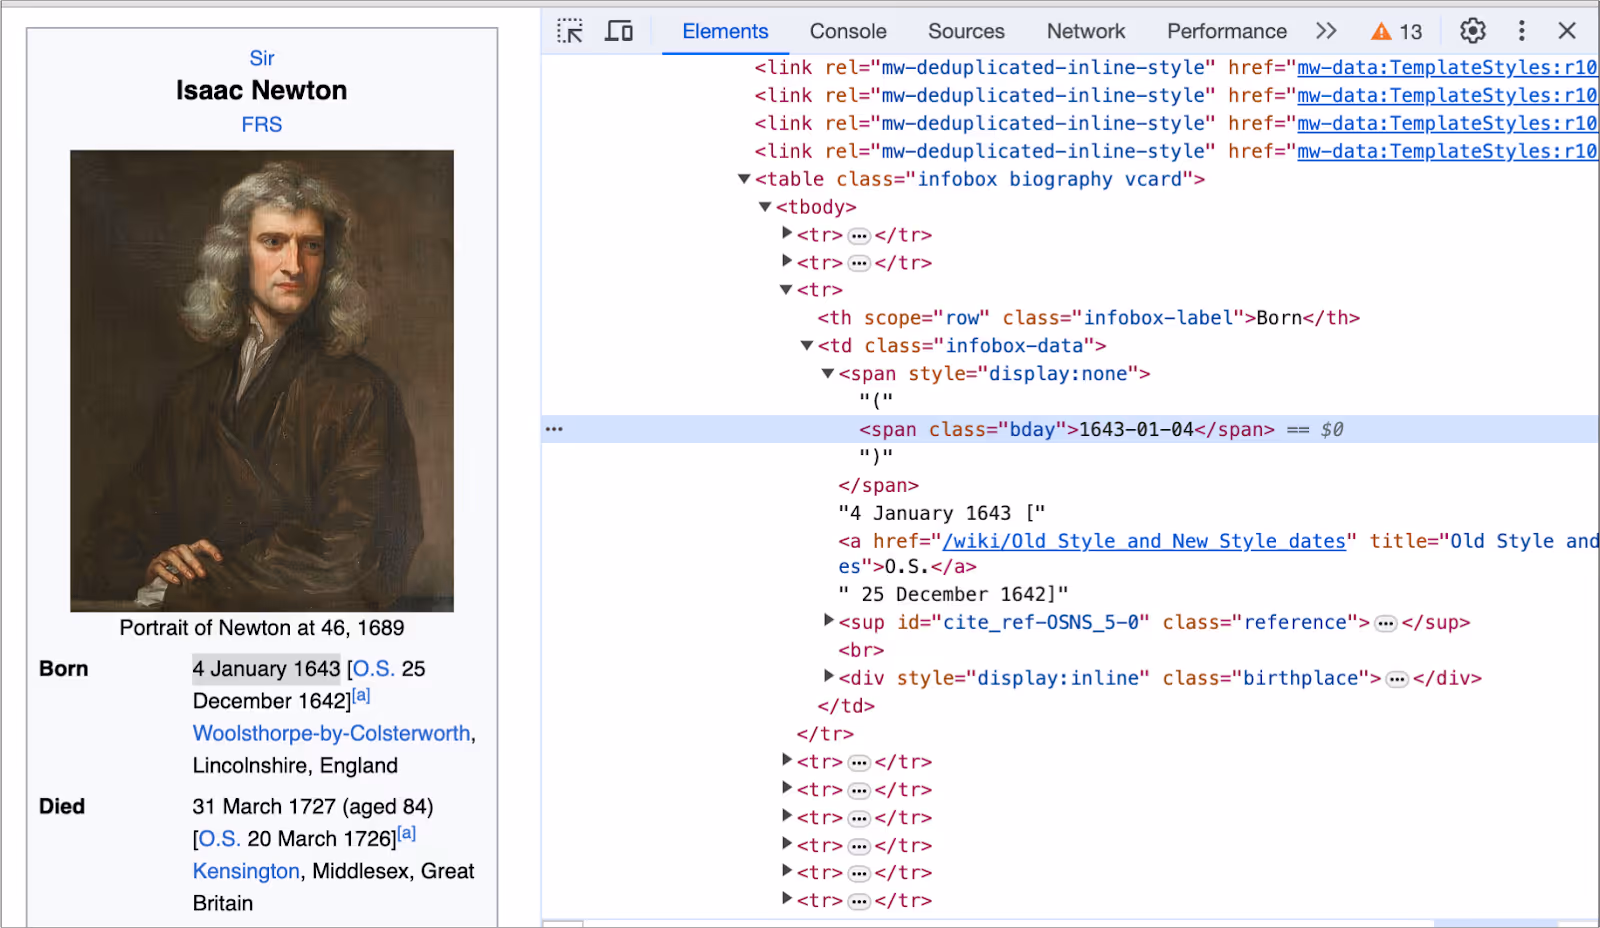This screenshot has height=928, width=1600.
Task: Select the th infobox-label Born node
Action: (1089, 318)
